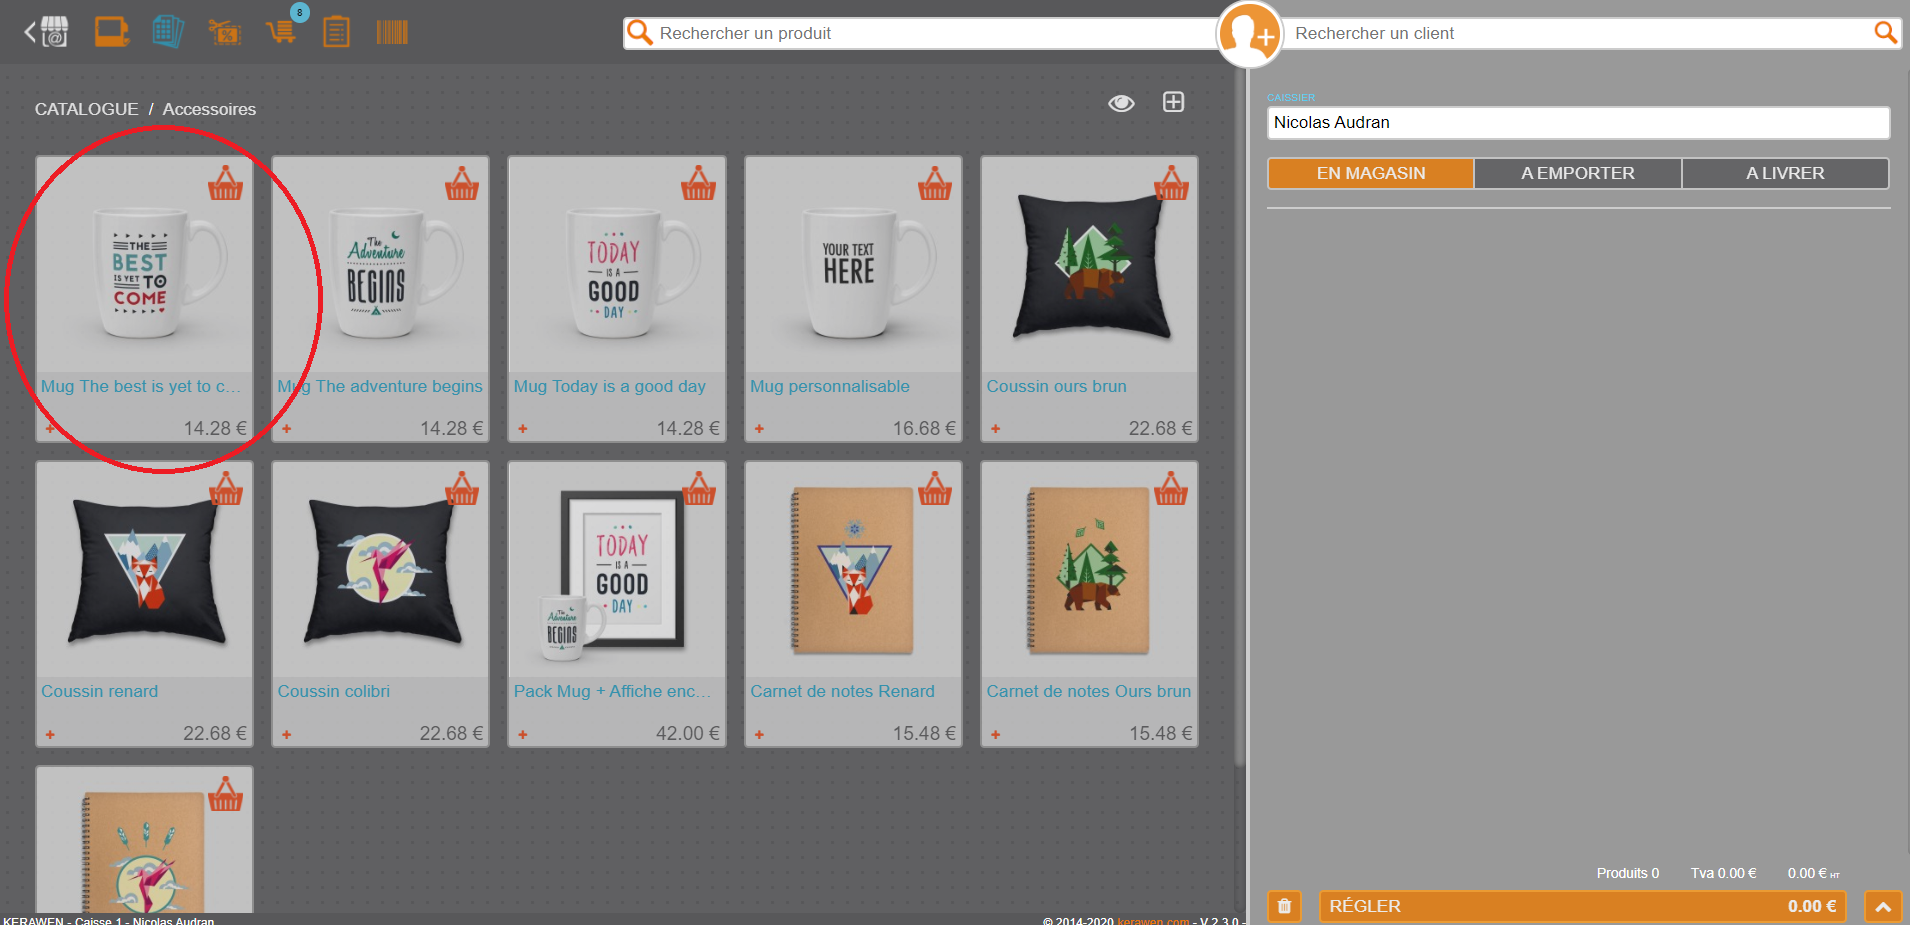Focus the Rechercher un produit field

point(920,33)
